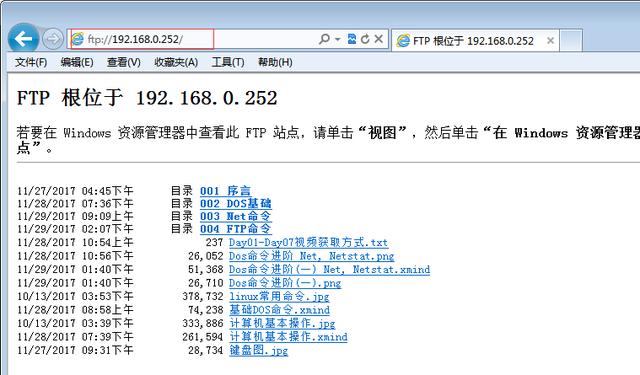Click the Internet Explorer icon in the address bar
Viewport: 640px width, 375px height.
(x=77, y=39)
